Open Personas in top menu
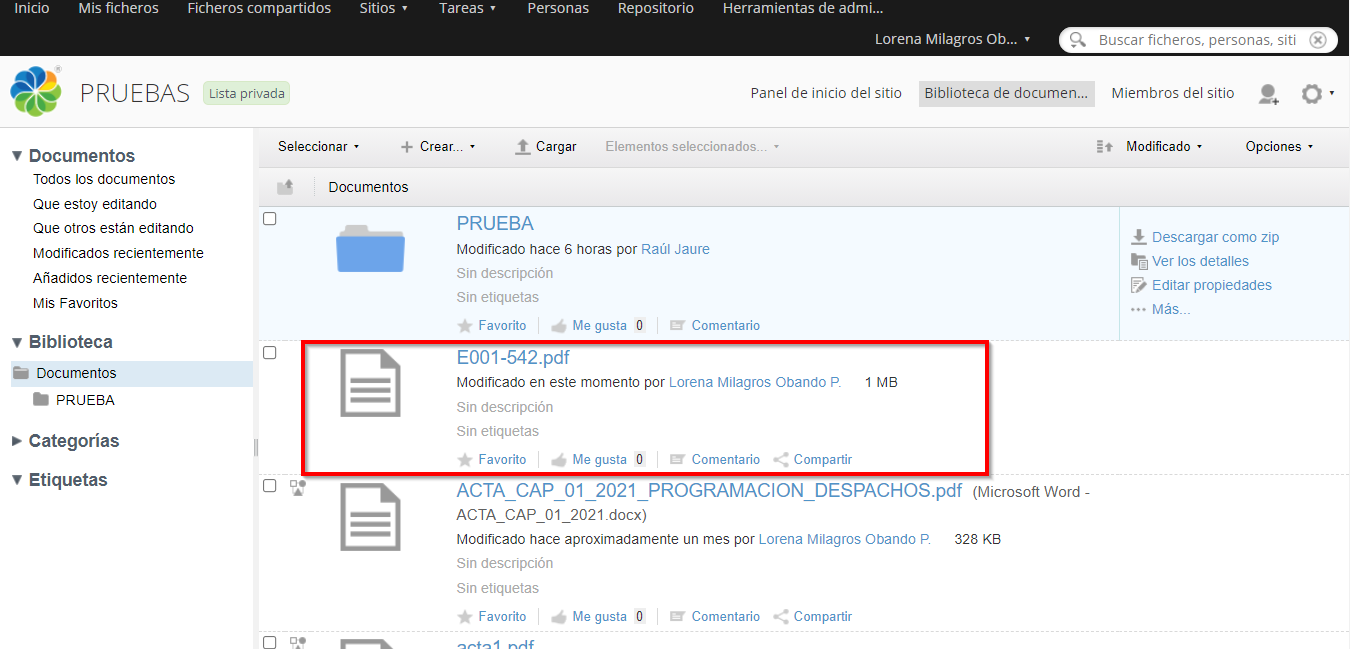The height and width of the screenshot is (649, 1350). [x=558, y=8]
